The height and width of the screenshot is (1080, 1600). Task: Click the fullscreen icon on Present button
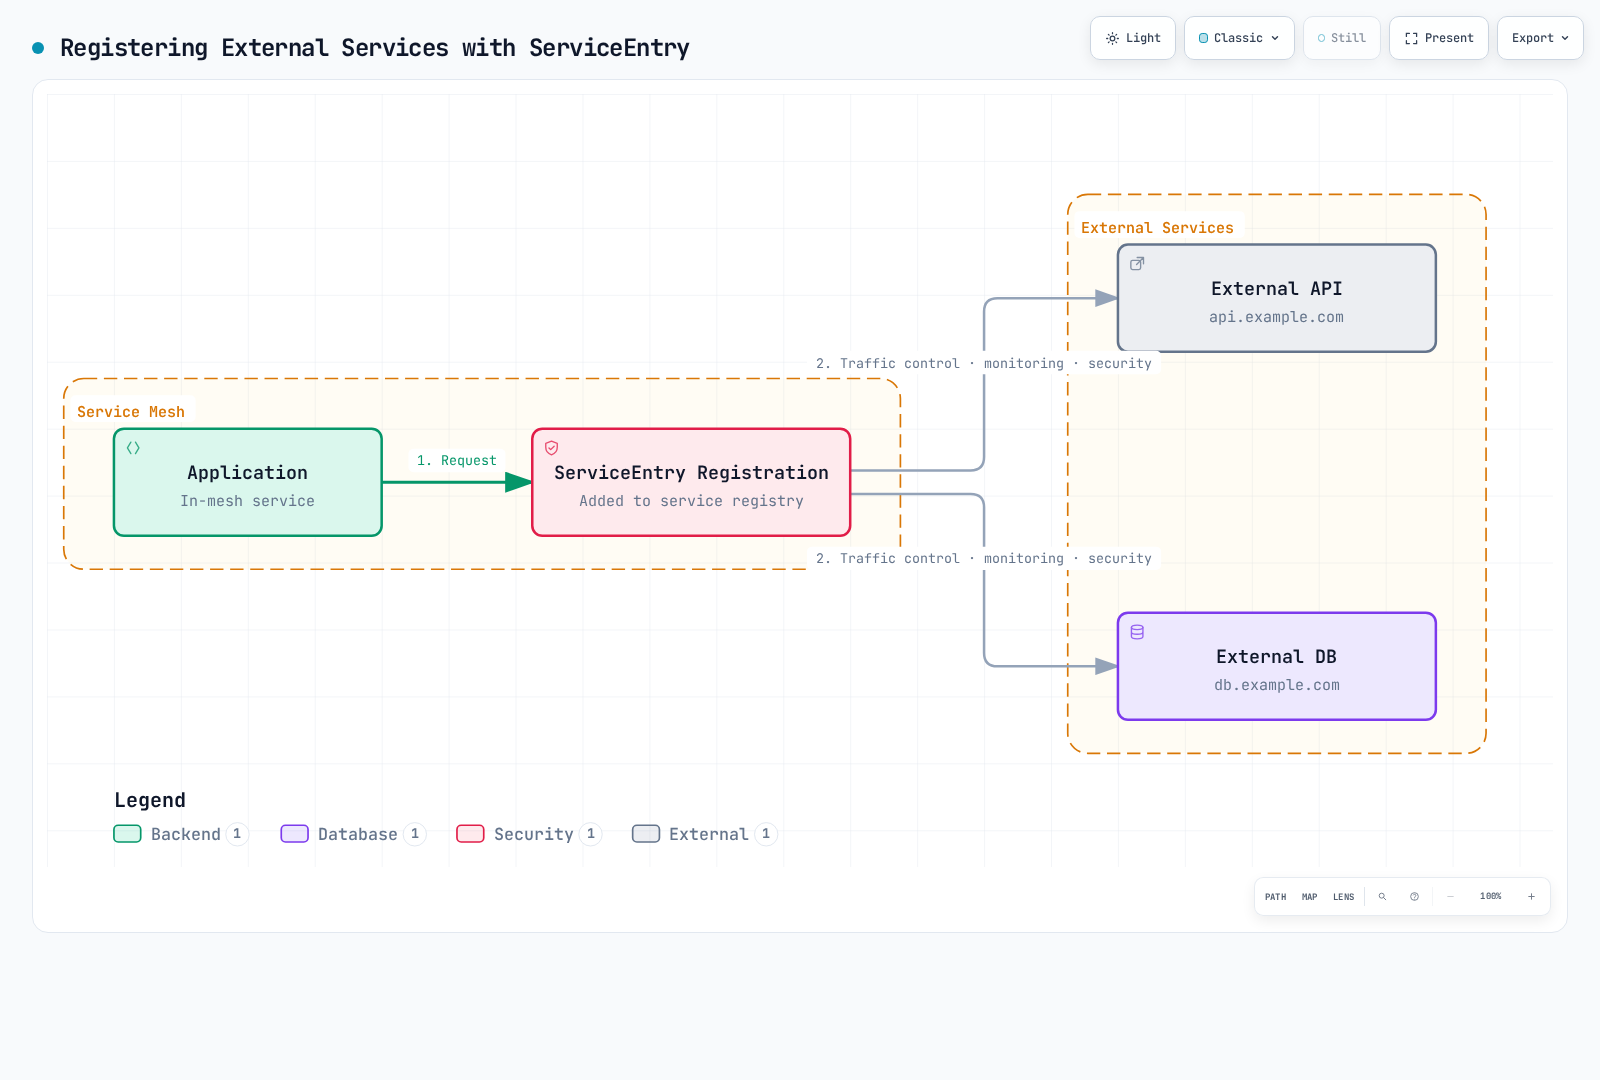click(1411, 38)
